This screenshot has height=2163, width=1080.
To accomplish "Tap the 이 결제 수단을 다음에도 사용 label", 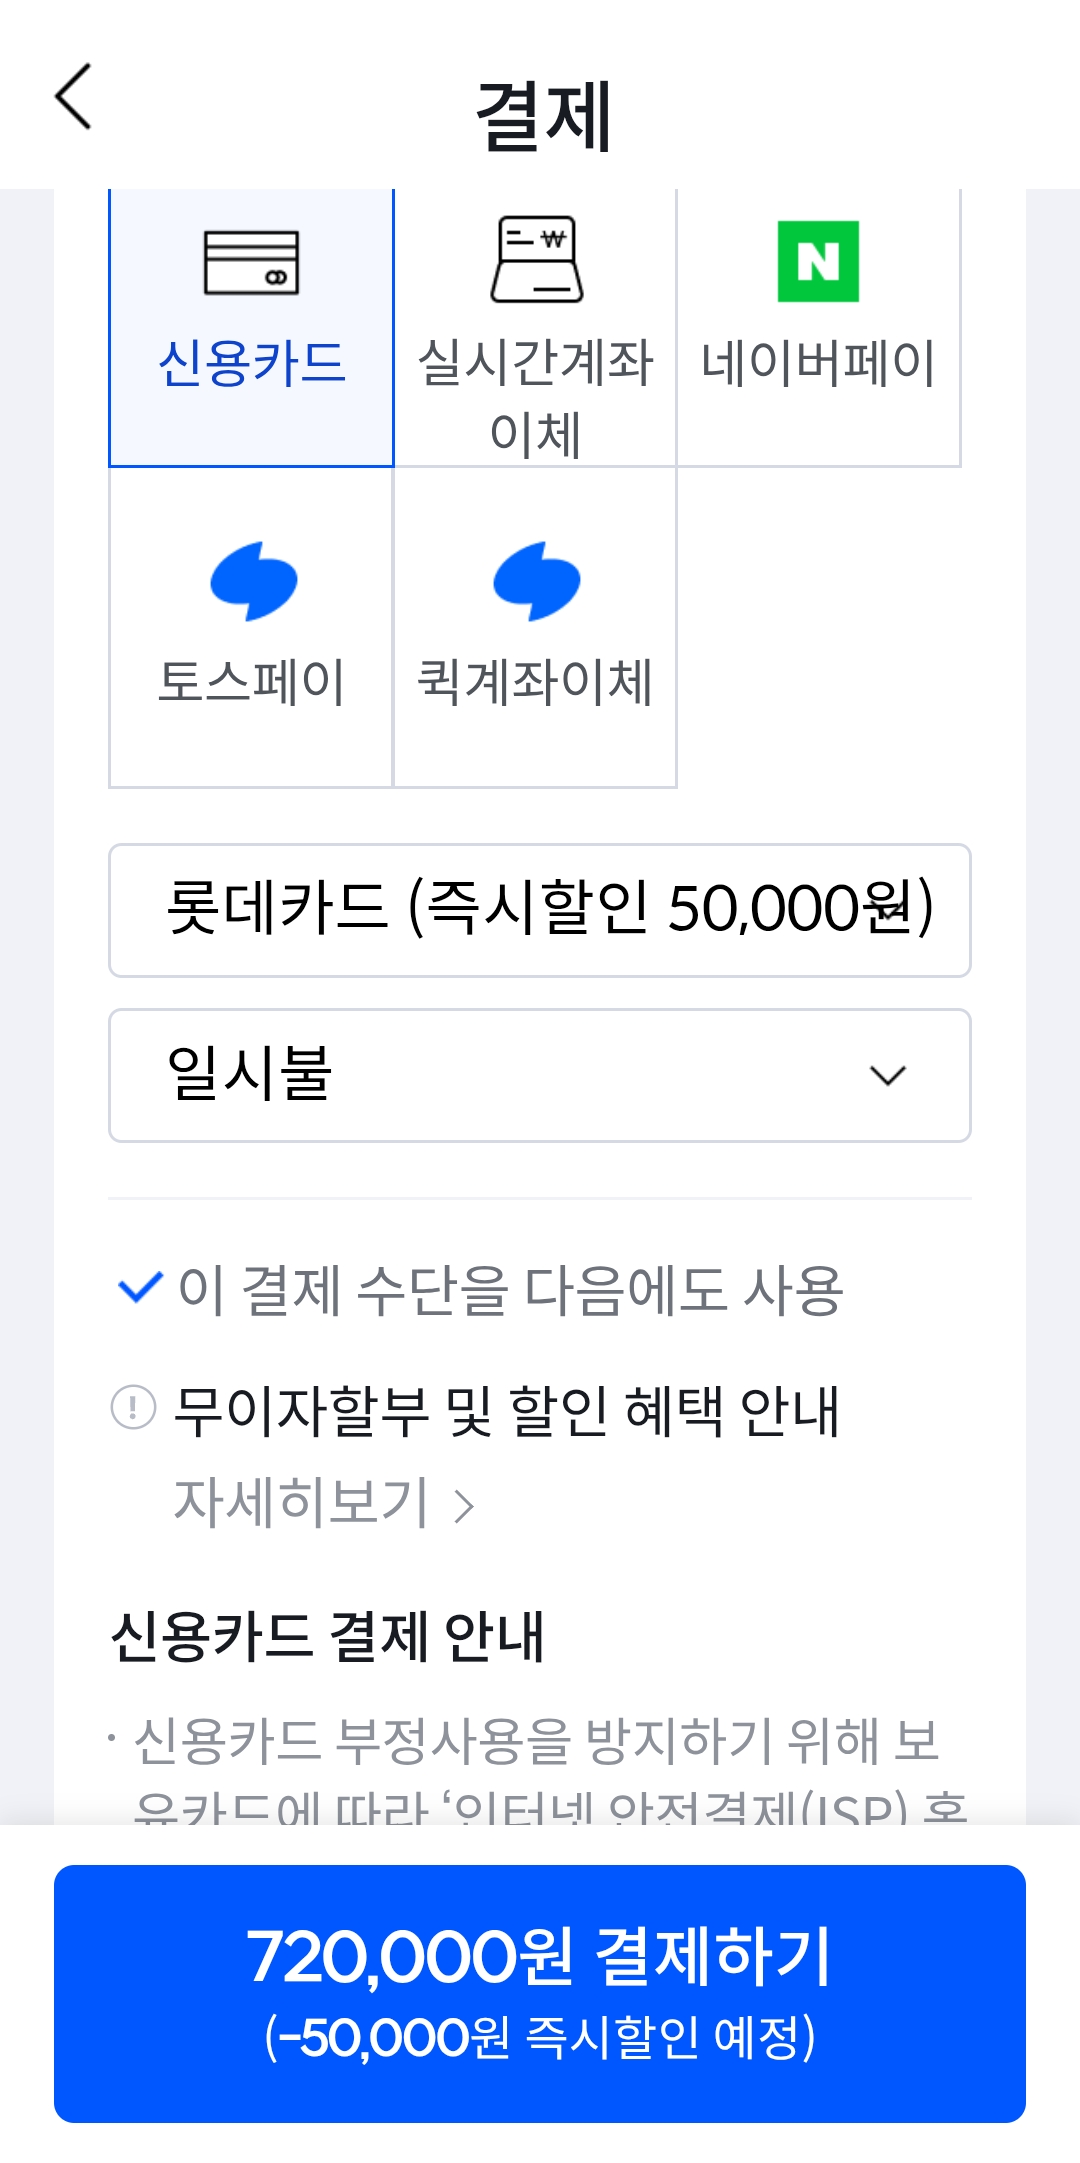I will click(510, 1289).
